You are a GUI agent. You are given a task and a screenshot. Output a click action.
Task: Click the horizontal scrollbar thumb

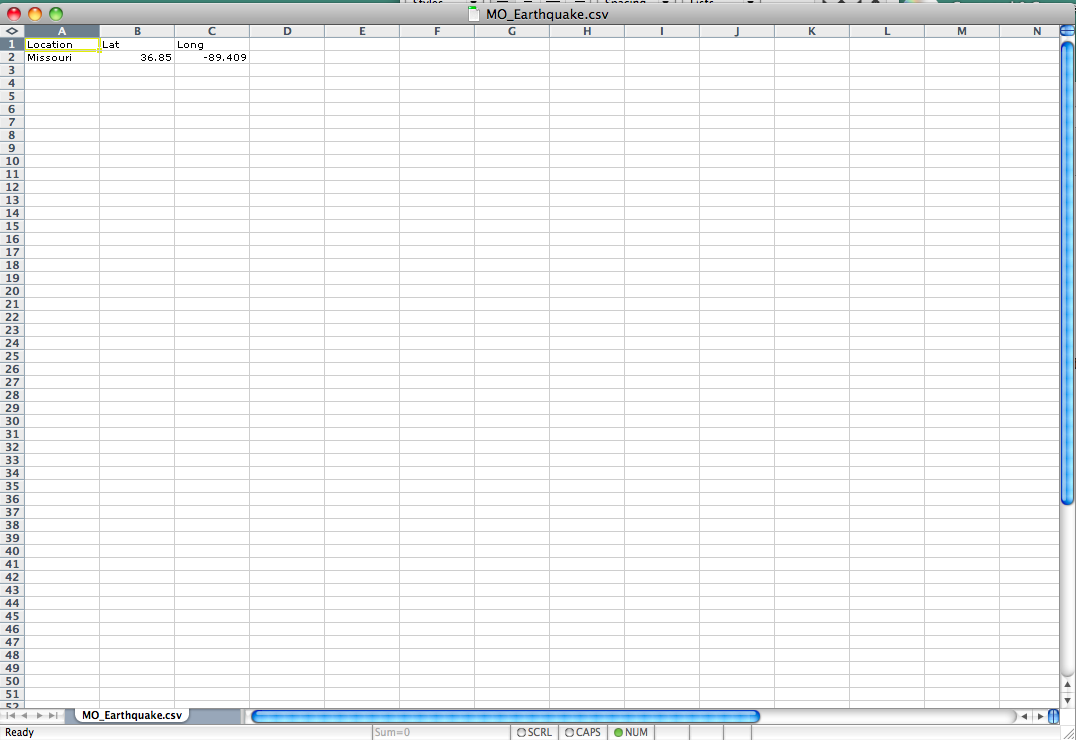(505, 716)
